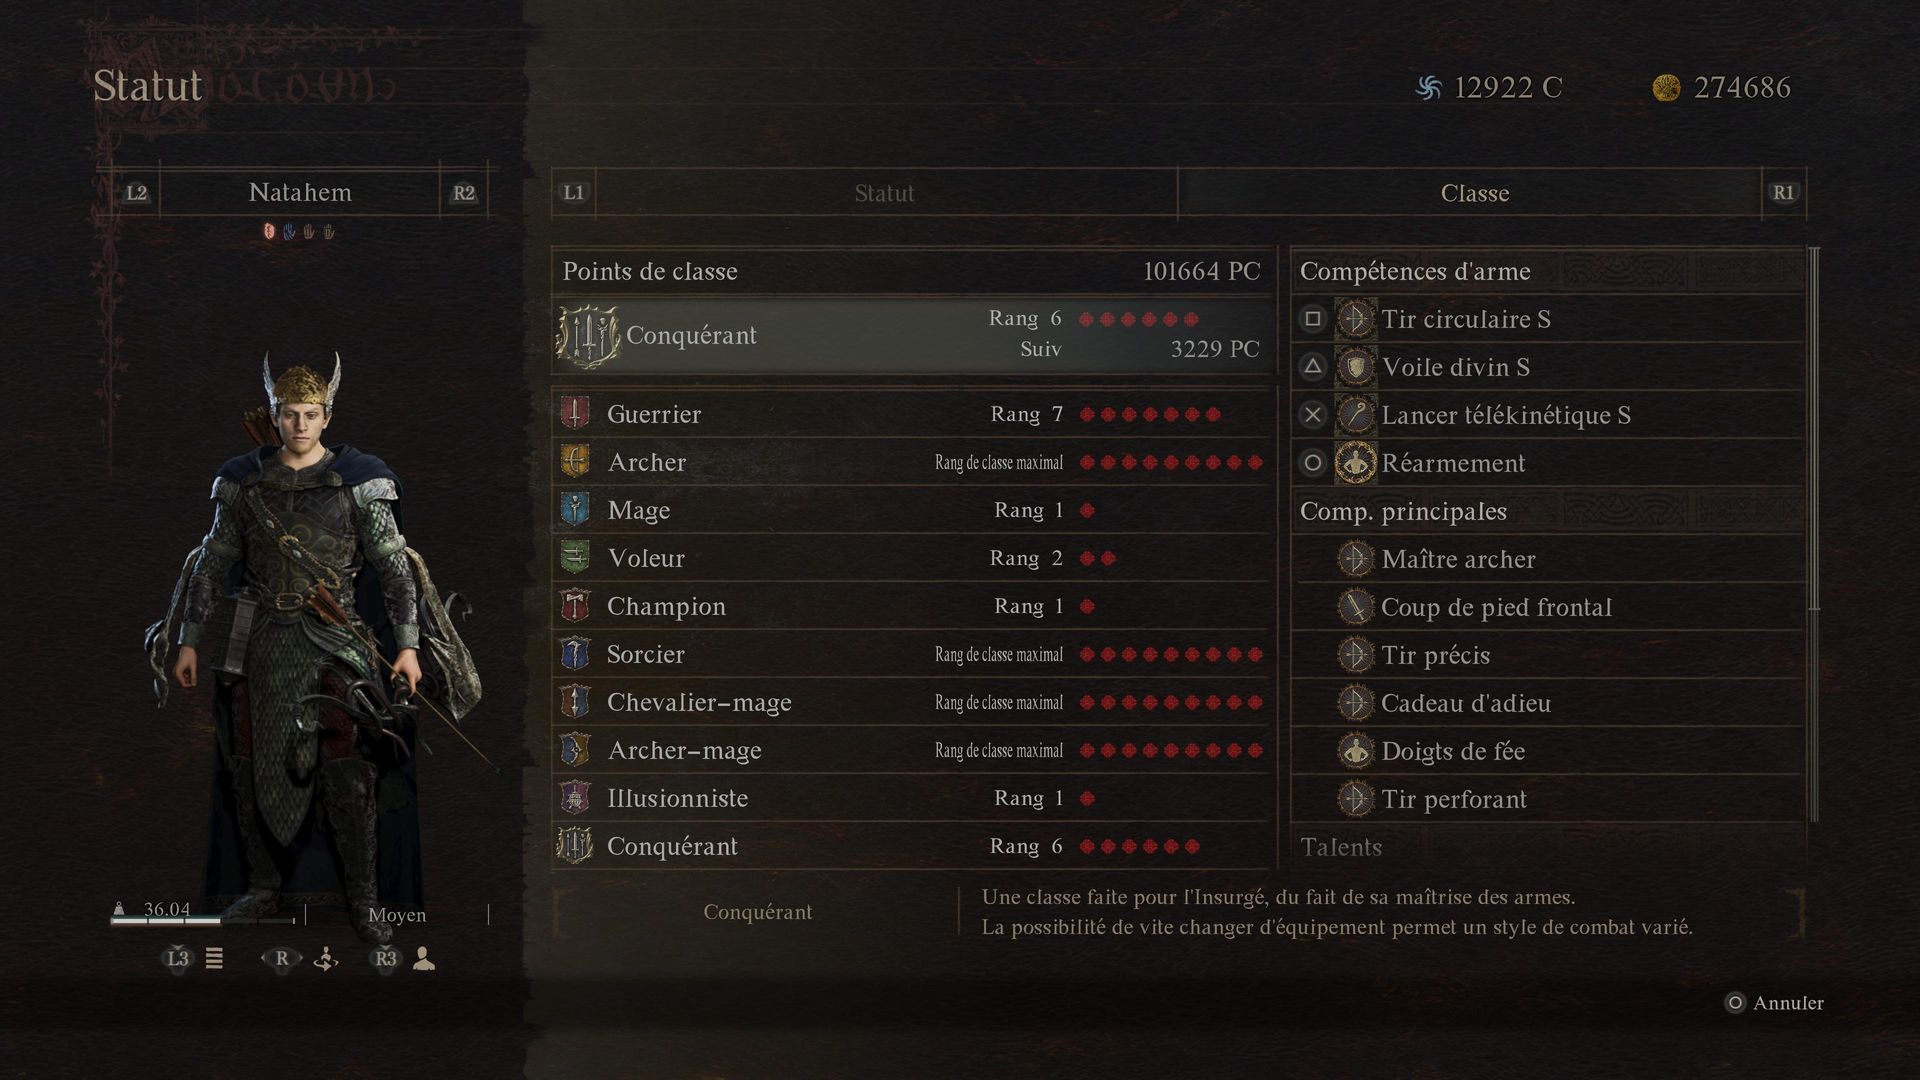Select the Réarmement skill icon

tap(1355, 463)
